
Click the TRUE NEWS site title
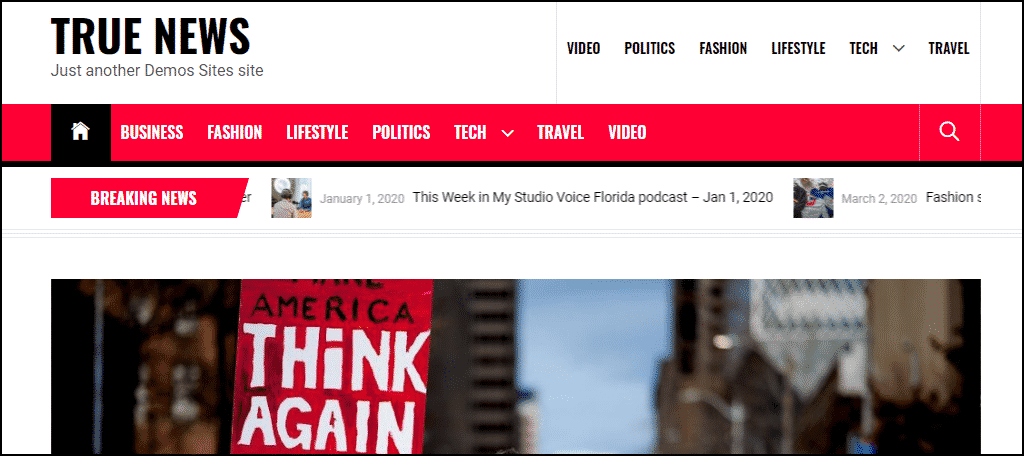coord(150,35)
